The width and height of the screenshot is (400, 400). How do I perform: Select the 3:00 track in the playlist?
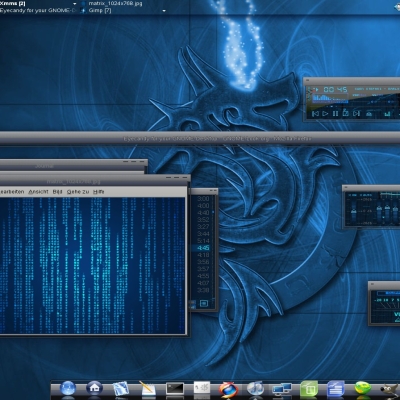pos(203,199)
